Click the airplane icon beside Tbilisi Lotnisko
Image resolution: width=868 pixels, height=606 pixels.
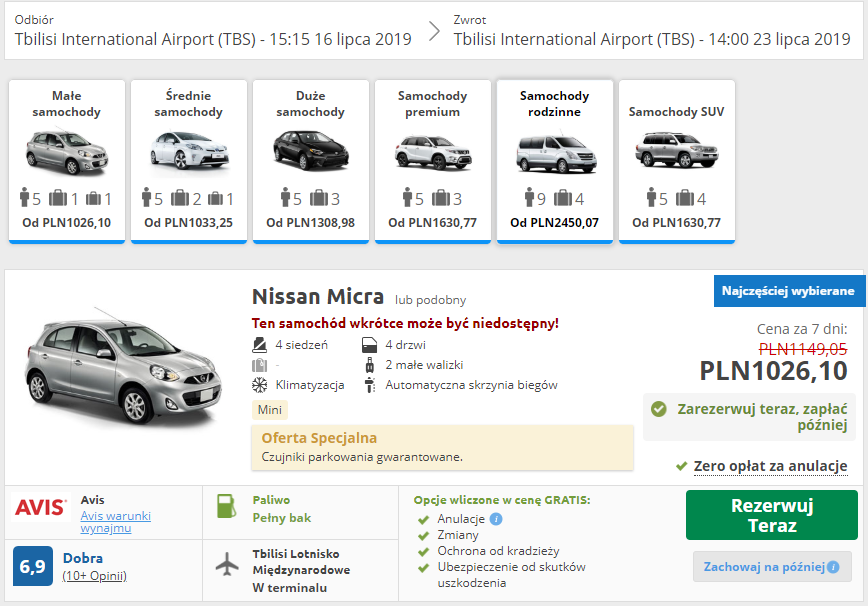click(x=226, y=565)
